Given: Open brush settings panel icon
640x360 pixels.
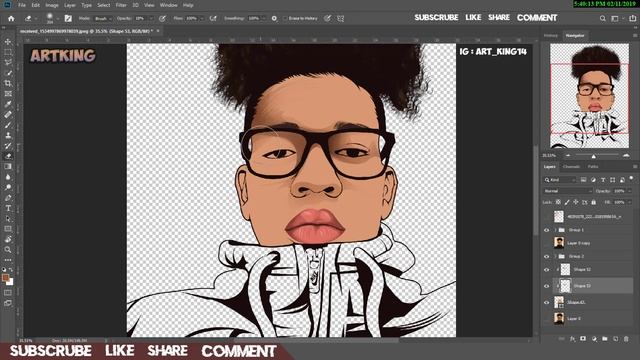Looking at the screenshot, I should point(68,18).
